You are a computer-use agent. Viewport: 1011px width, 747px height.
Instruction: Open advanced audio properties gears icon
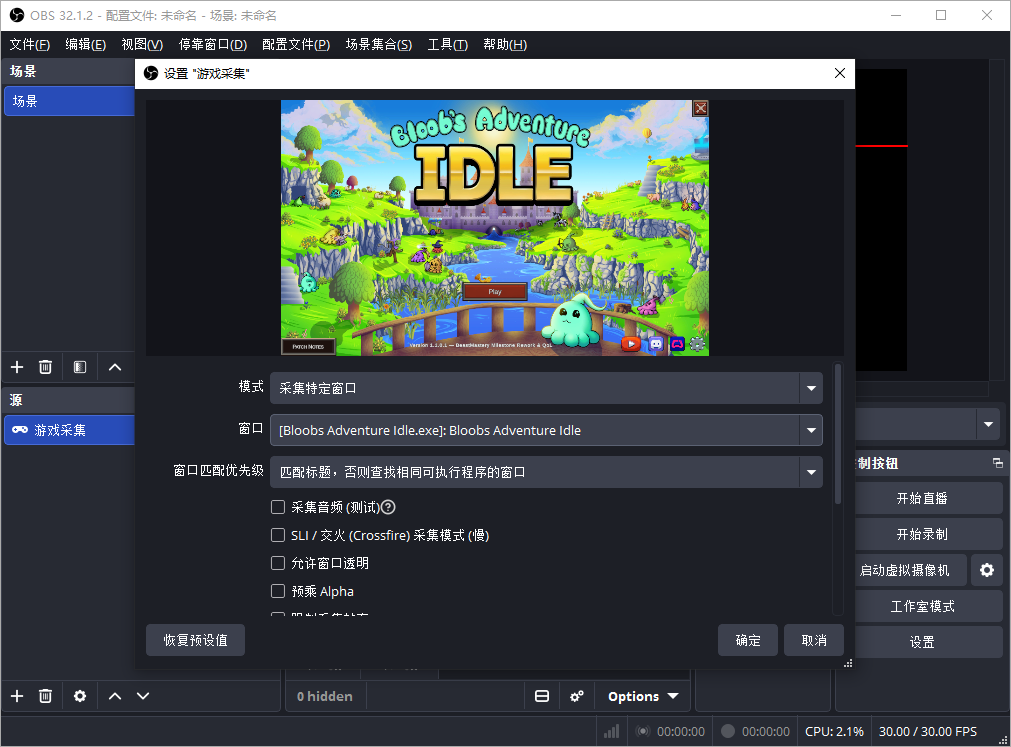click(577, 696)
